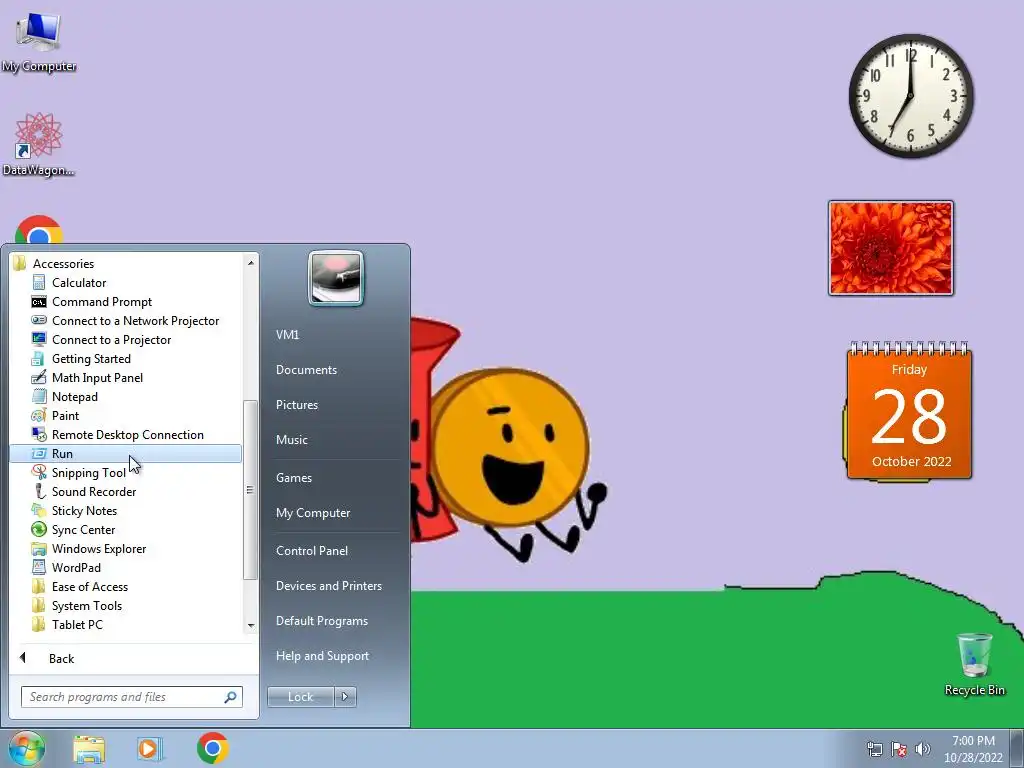Open Chrome from the taskbar
This screenshot has height=768, width=1024.
[212, 748]
